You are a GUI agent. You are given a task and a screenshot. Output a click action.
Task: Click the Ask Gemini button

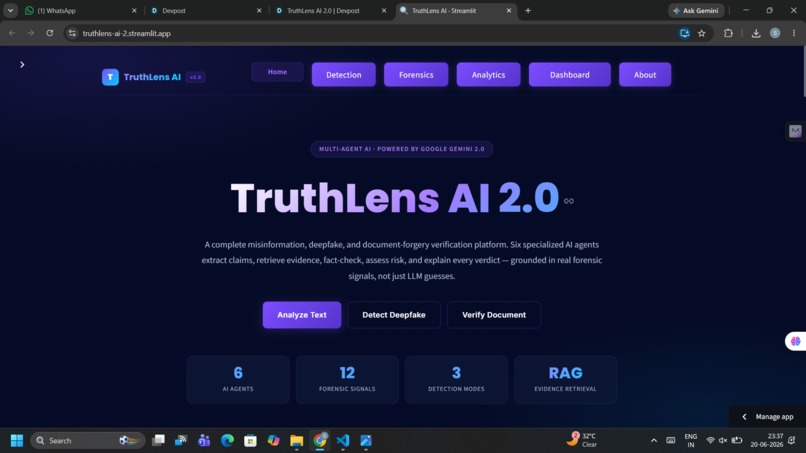tap(696, 10)
